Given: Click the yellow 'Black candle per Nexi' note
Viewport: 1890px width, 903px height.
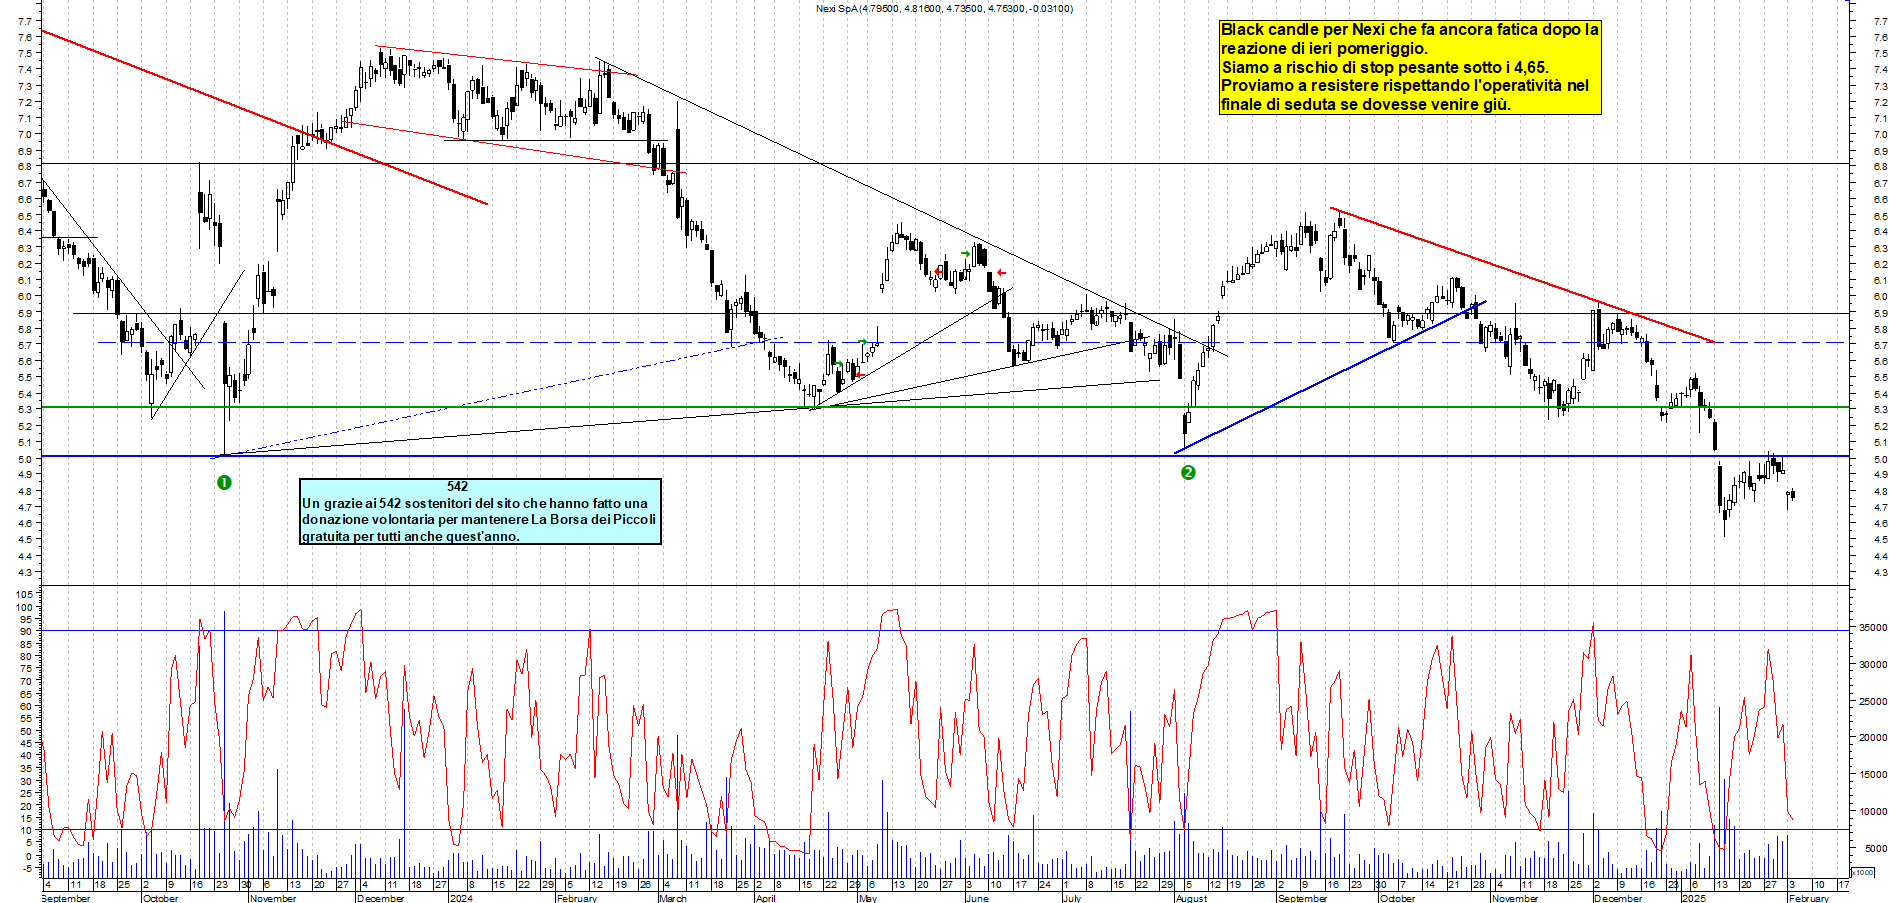Looking at the screenshot, I should point(1410,67).
